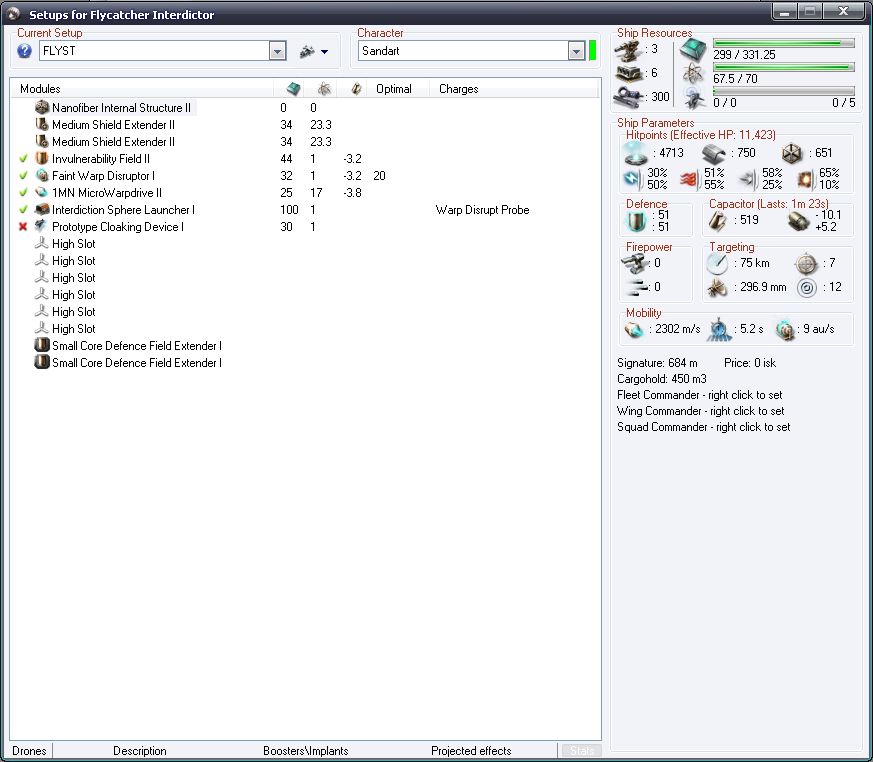This screenshot has height=762, width=873.
Task: Click Fleet Commander right click to set
Action: point(699,395)
